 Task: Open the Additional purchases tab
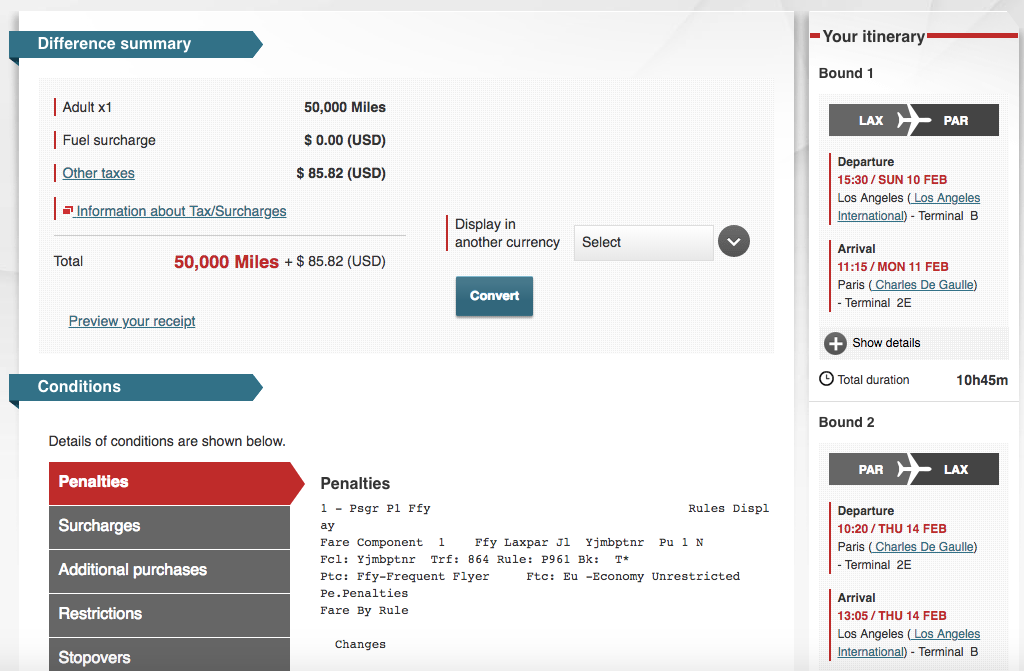tap(169, 570)
